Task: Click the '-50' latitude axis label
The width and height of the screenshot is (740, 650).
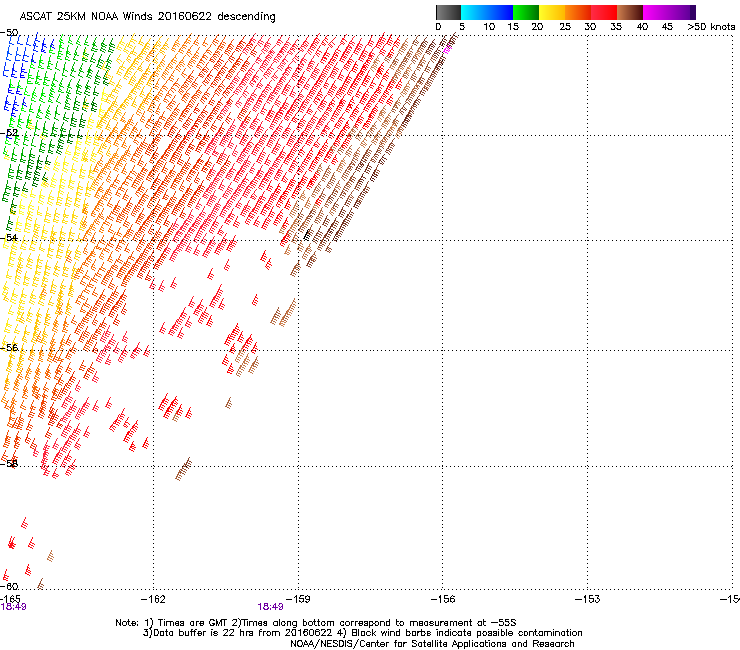Action: tap(9, 33)
